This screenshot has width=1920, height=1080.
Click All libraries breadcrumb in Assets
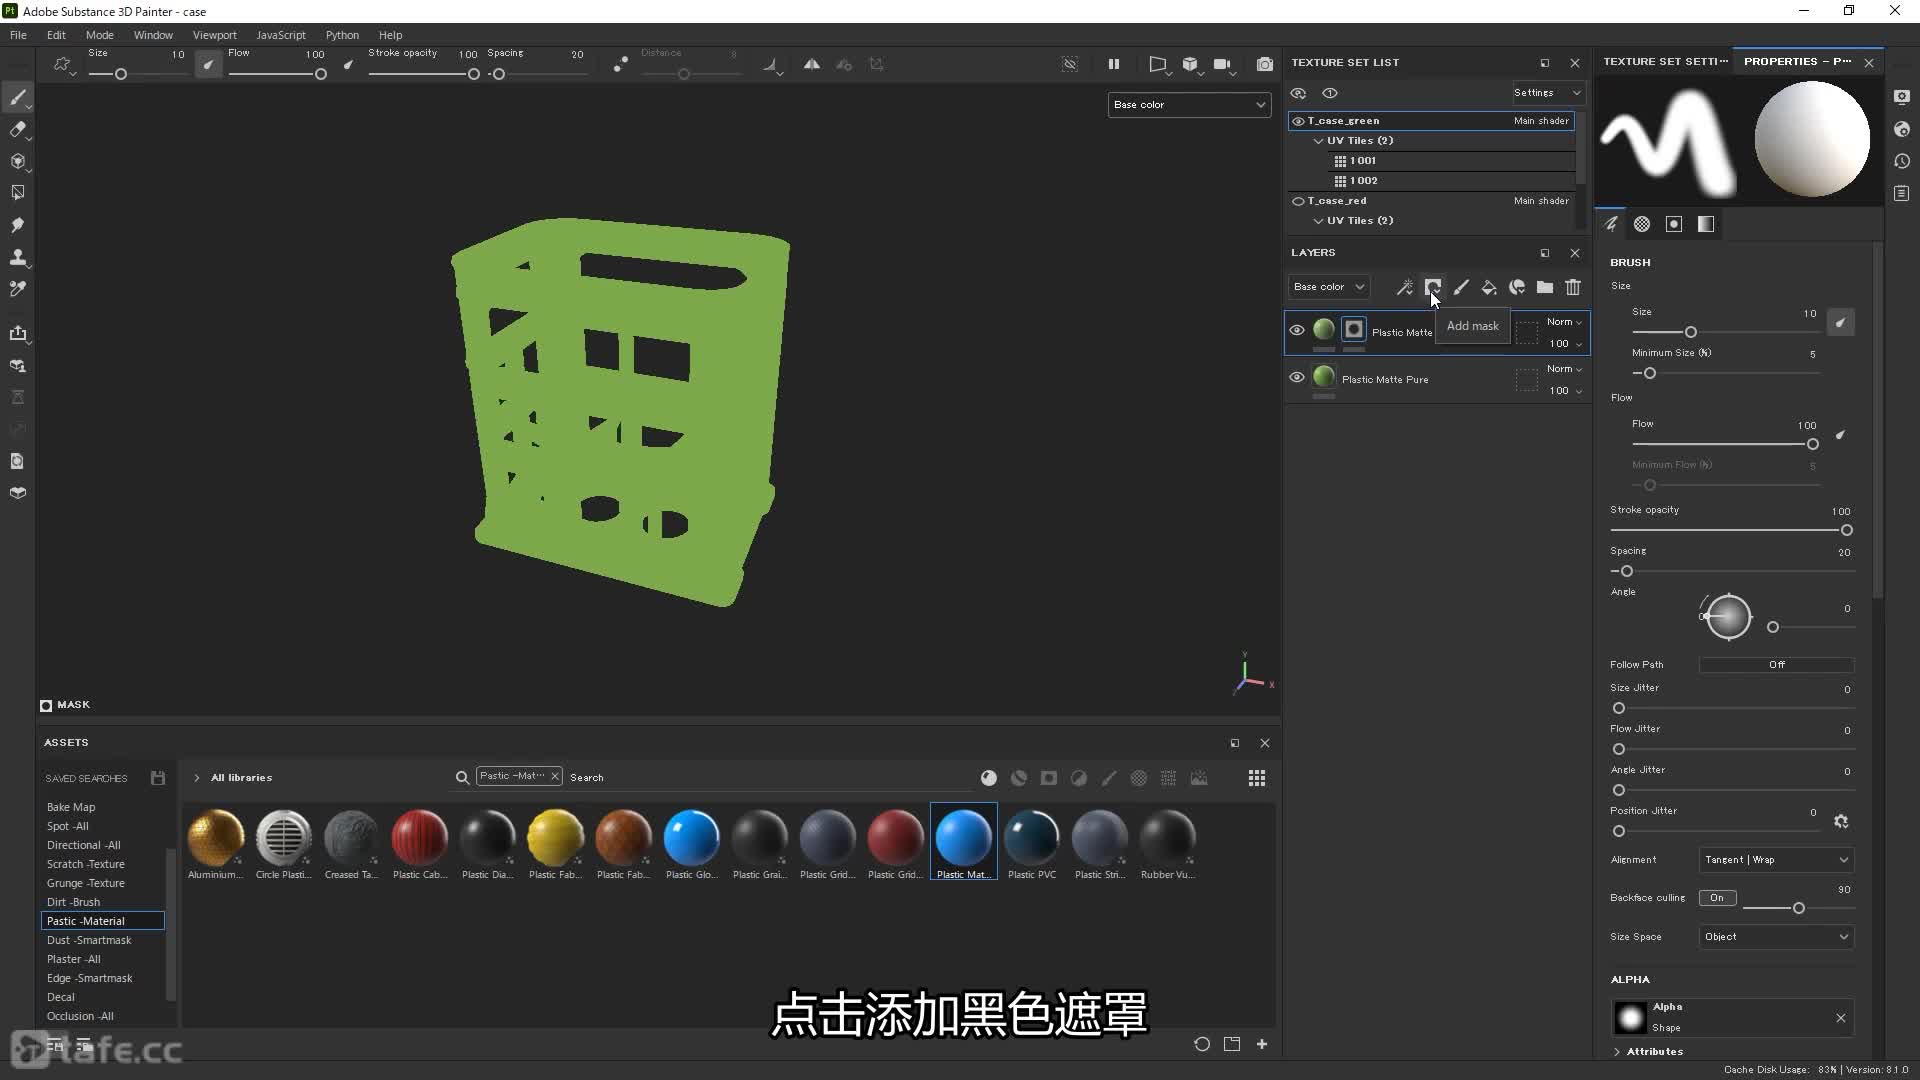coord(241,778)
